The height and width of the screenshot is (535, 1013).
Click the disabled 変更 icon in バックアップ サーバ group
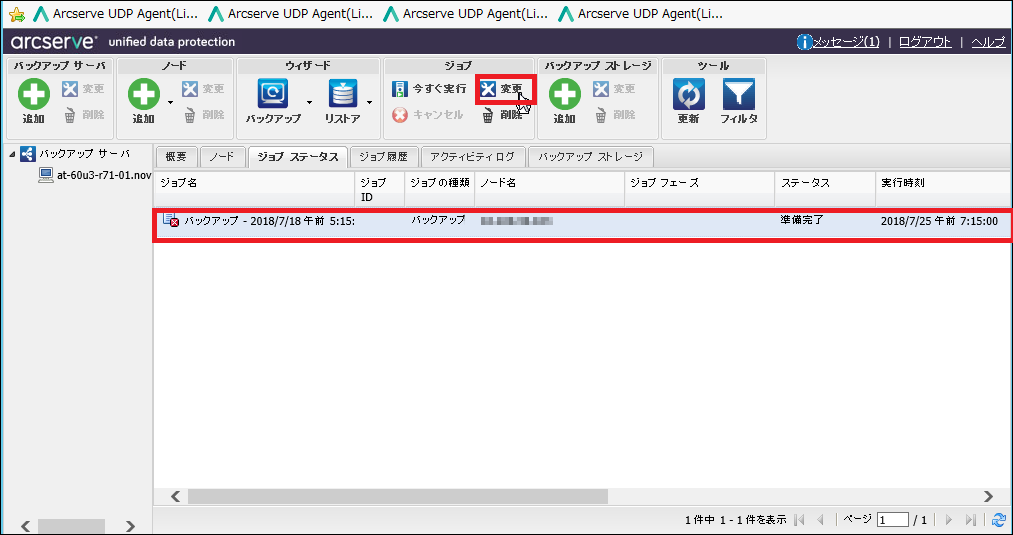click(x=70, y=89)
